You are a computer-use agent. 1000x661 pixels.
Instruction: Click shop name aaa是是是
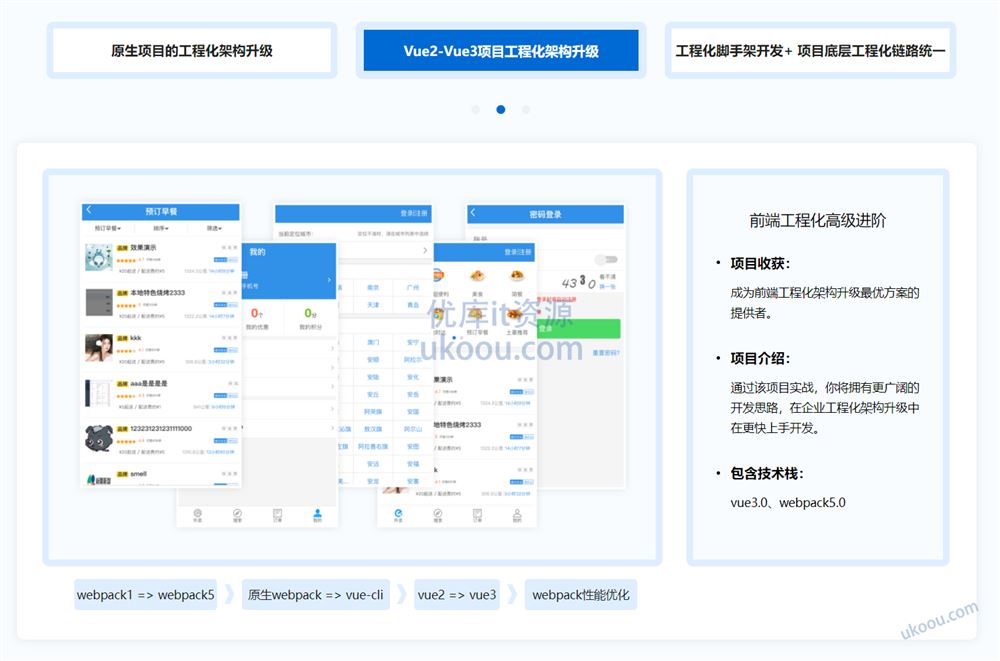(149, 383)
